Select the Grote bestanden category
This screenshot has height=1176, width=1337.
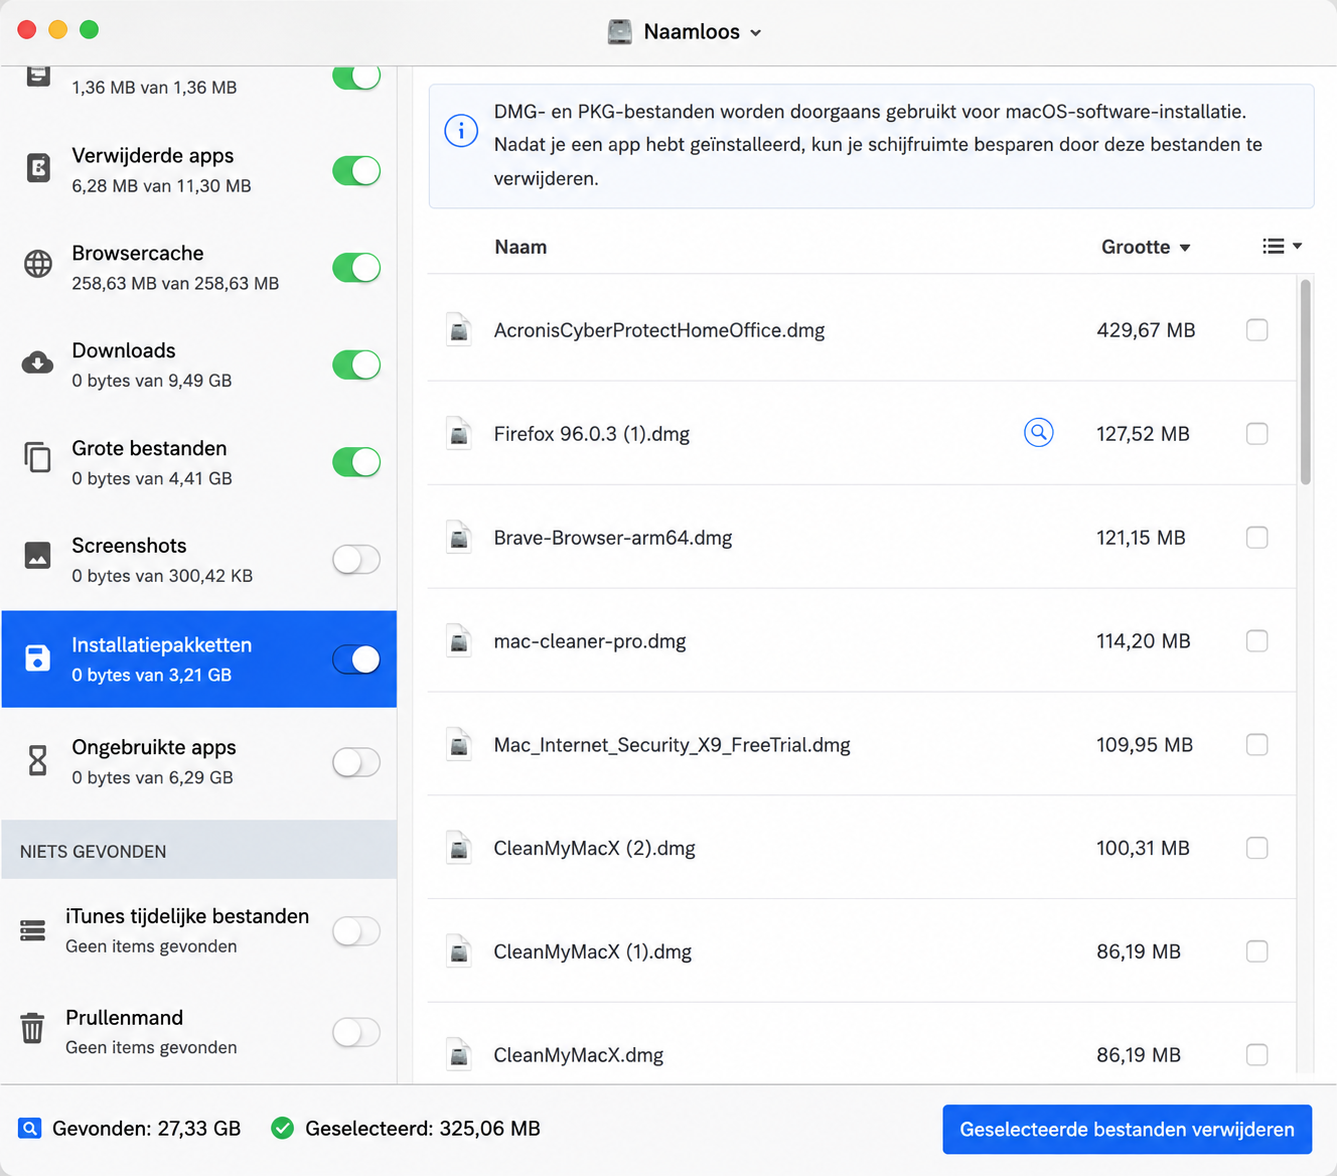200,462
